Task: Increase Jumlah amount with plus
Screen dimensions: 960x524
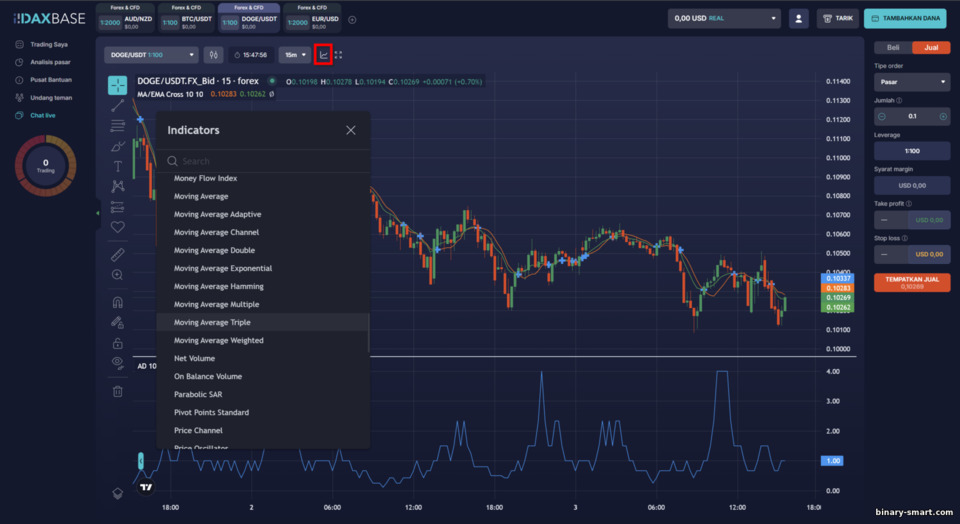Action: (943, 116)
